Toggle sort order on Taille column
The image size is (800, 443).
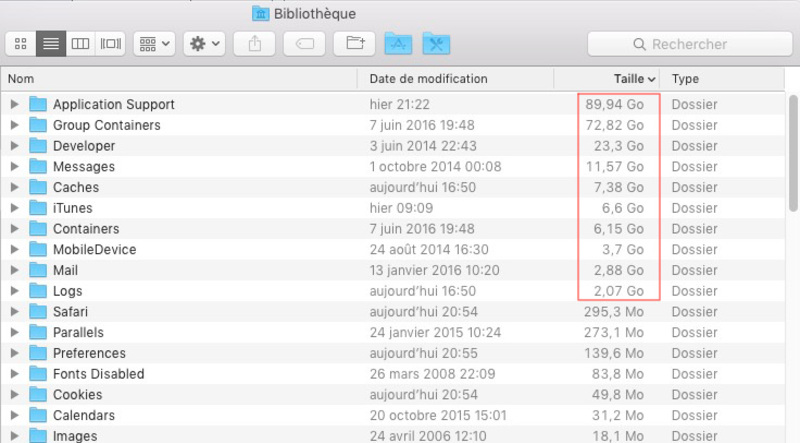point(607,79)
